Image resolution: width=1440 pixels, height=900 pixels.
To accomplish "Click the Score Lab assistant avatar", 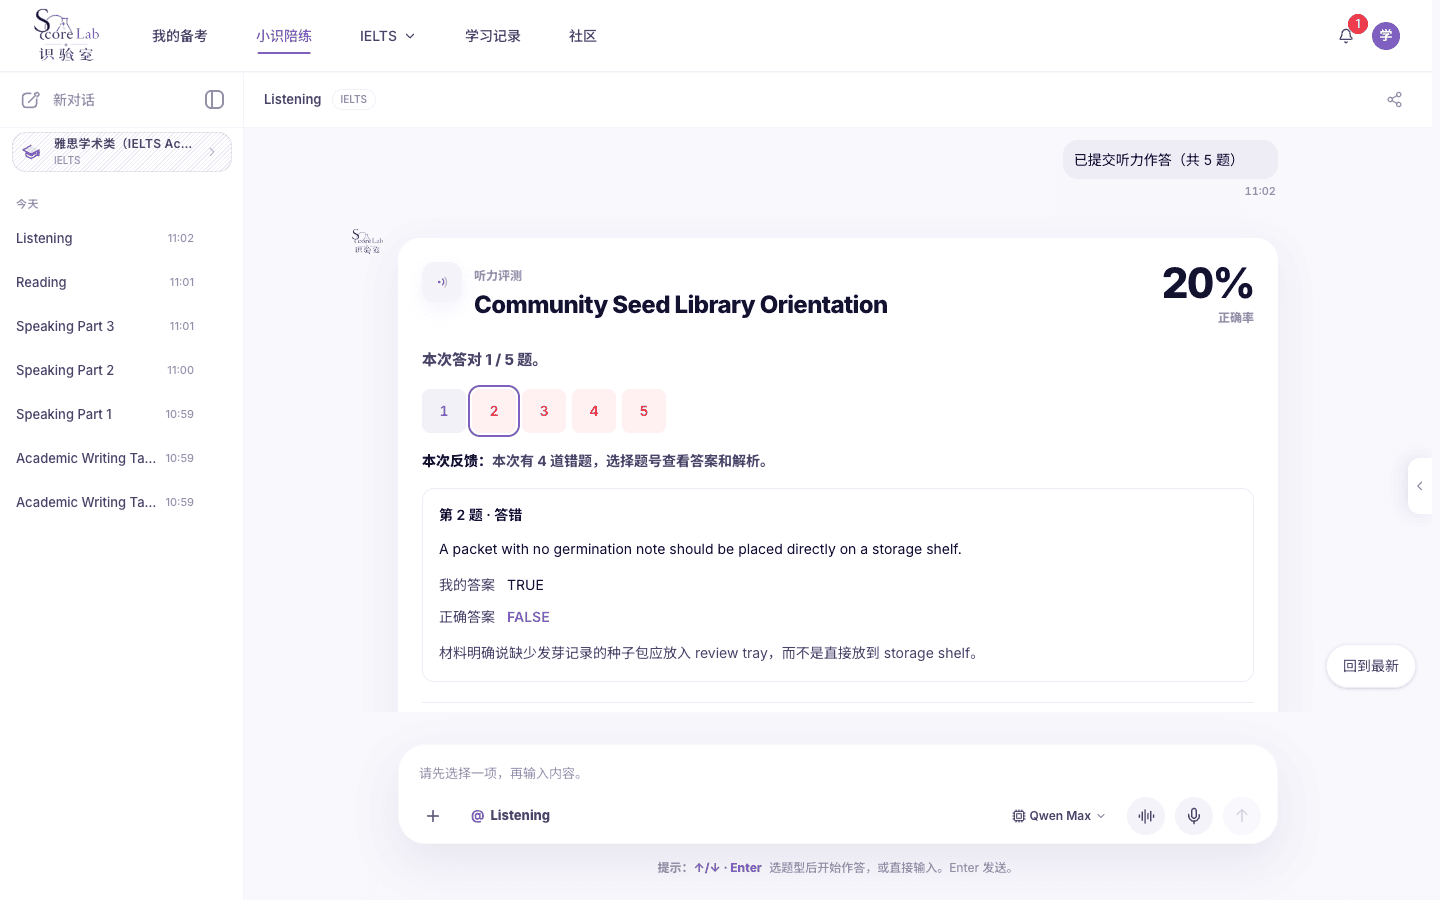I will (x=368, y=241).
